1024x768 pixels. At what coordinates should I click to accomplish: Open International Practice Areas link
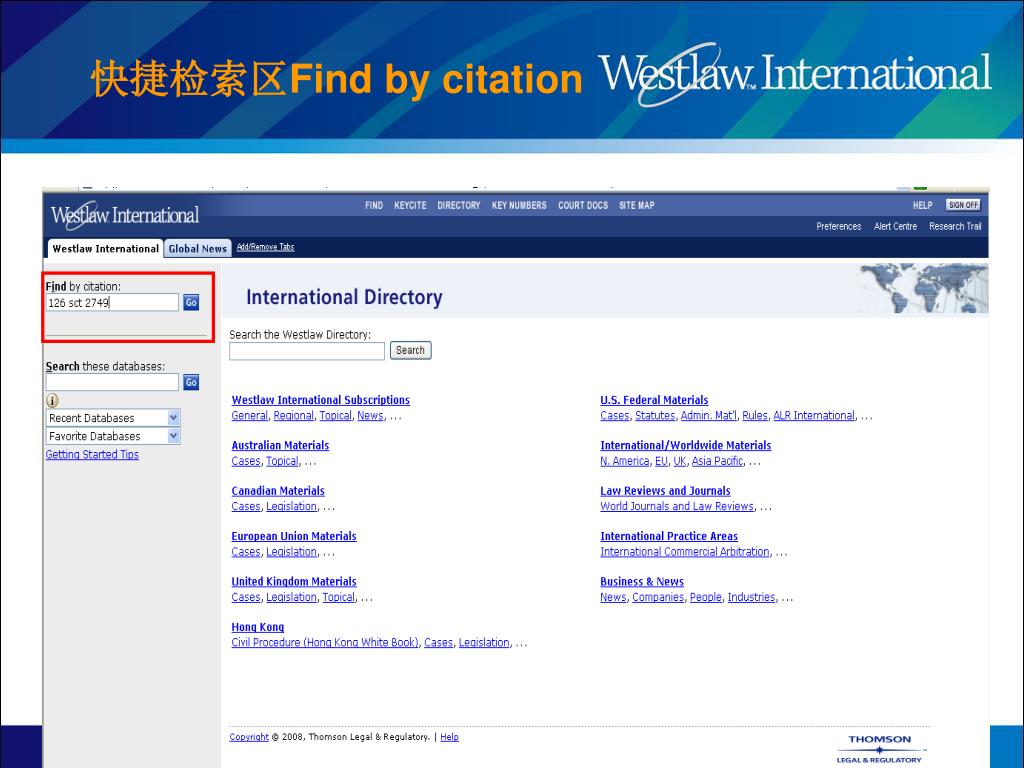pyautogui.click(x=669, y=536)
